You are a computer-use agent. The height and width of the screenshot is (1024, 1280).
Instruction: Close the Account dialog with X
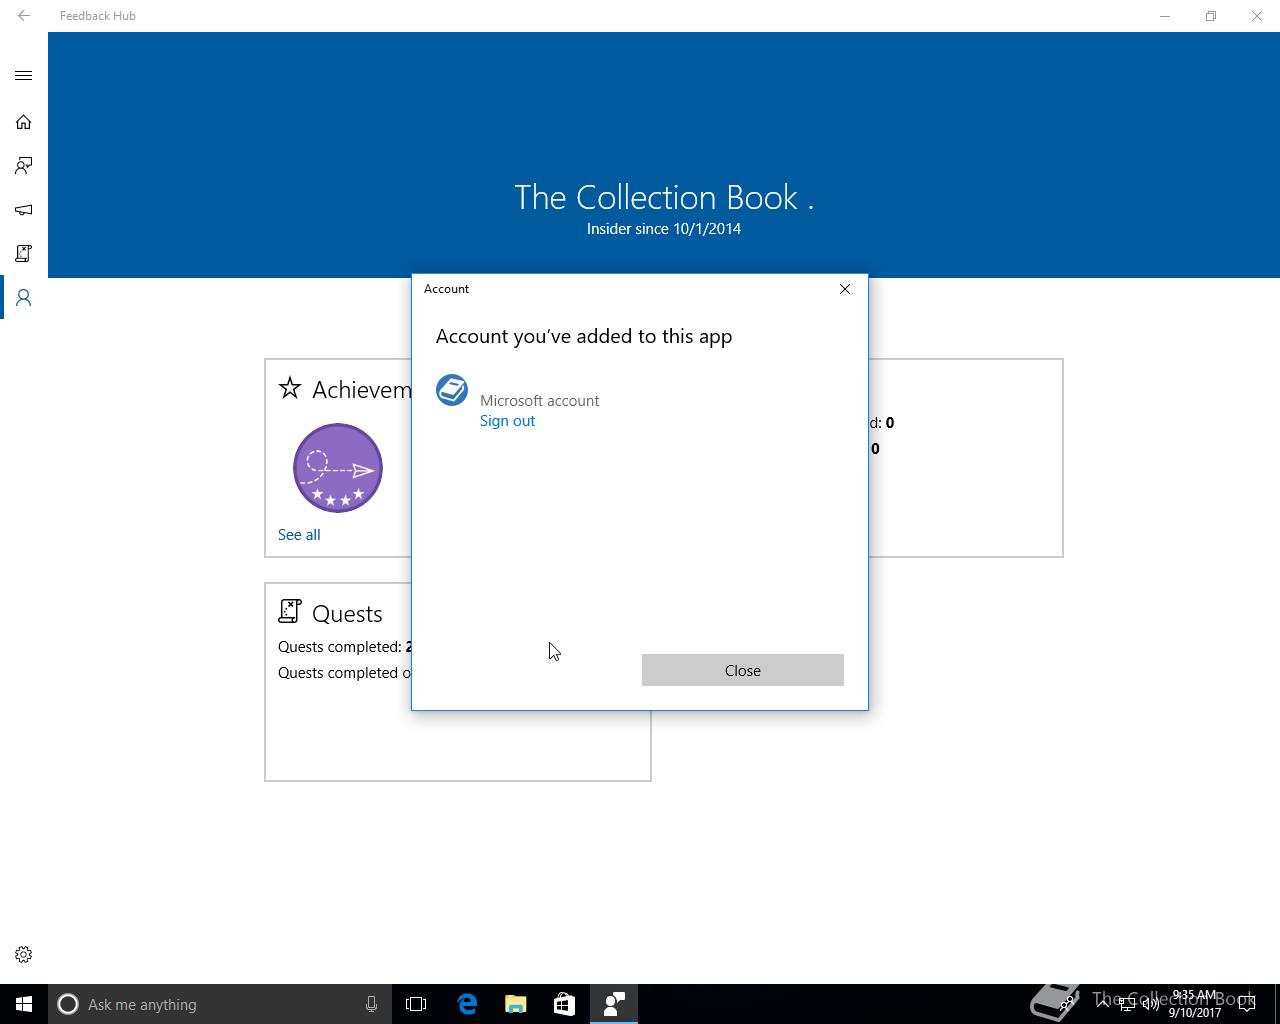(x=845, y=289)
